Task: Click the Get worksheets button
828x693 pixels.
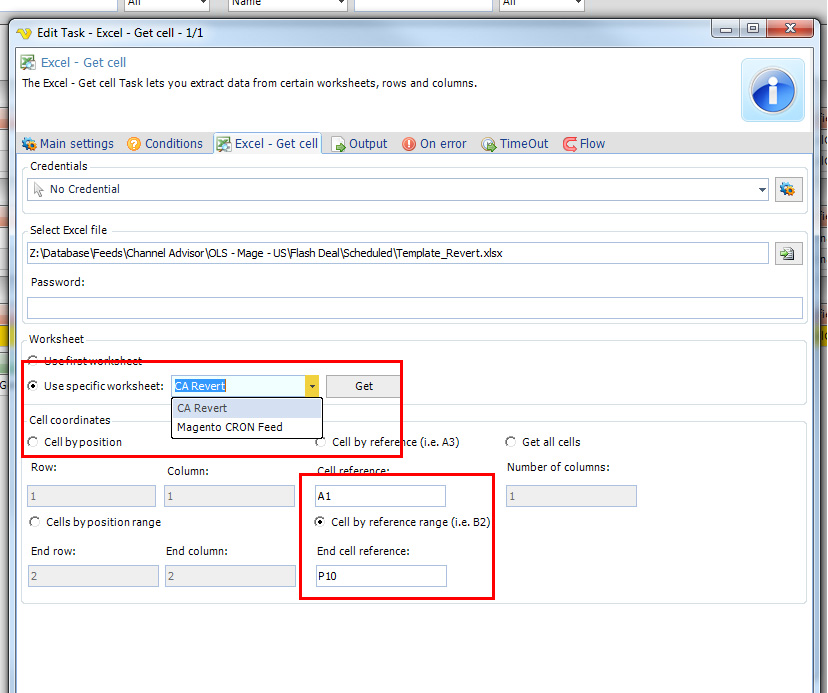Action: tap(364, 386)
